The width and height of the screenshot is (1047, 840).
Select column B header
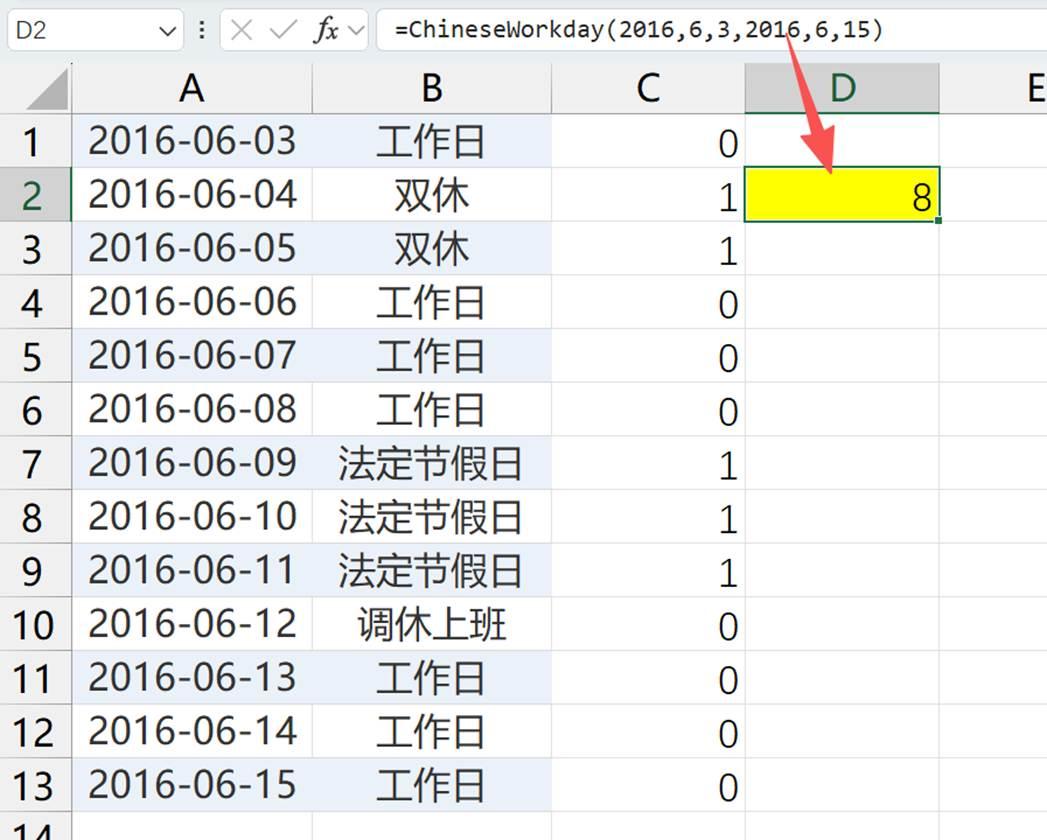pyautogui.click(x=432, y=88)
